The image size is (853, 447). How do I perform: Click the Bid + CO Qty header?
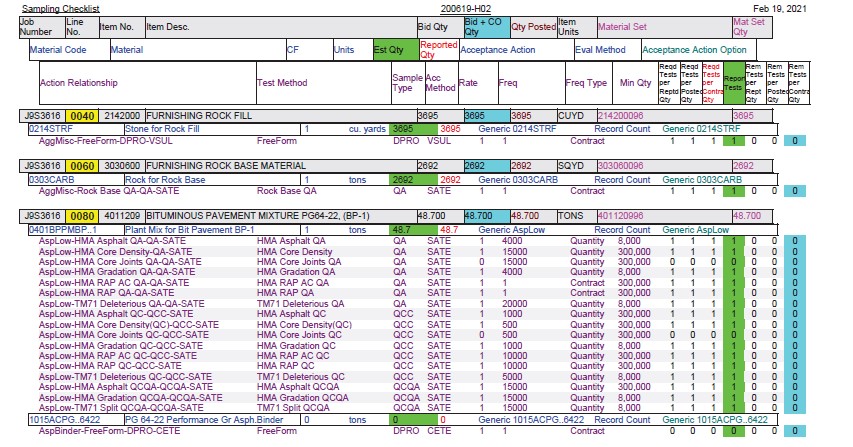pyautogui.click(x=487, y=27)
